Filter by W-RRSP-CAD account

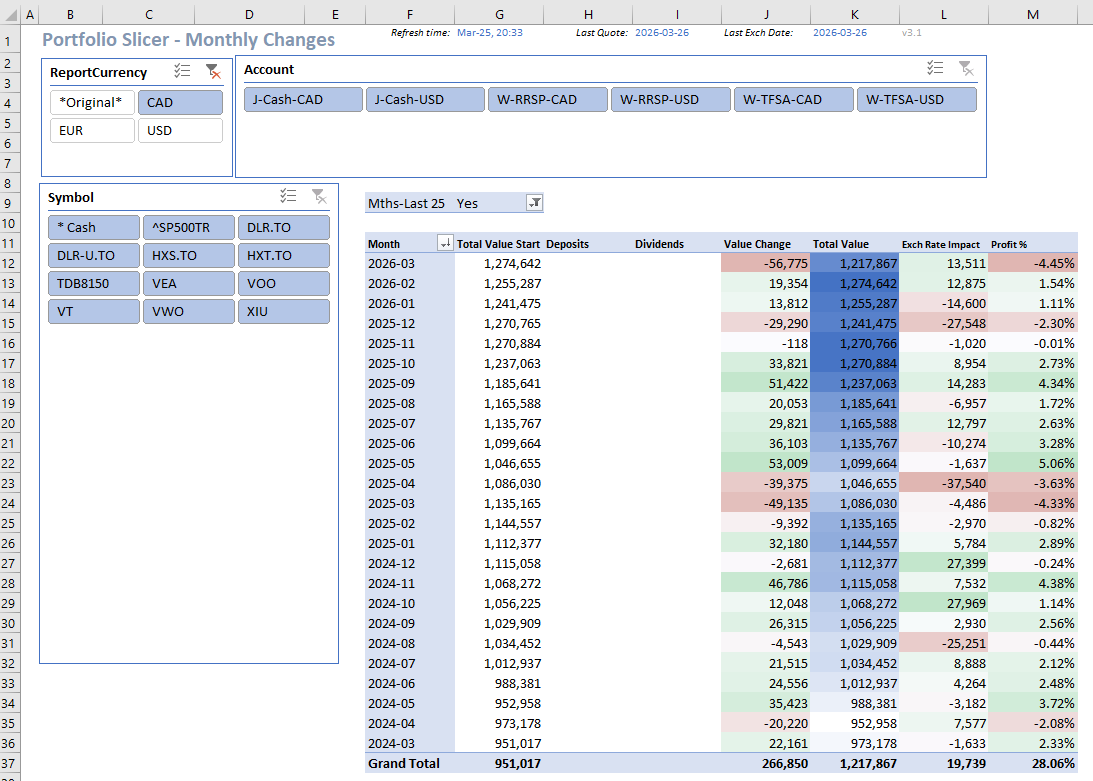pos(548,100)
